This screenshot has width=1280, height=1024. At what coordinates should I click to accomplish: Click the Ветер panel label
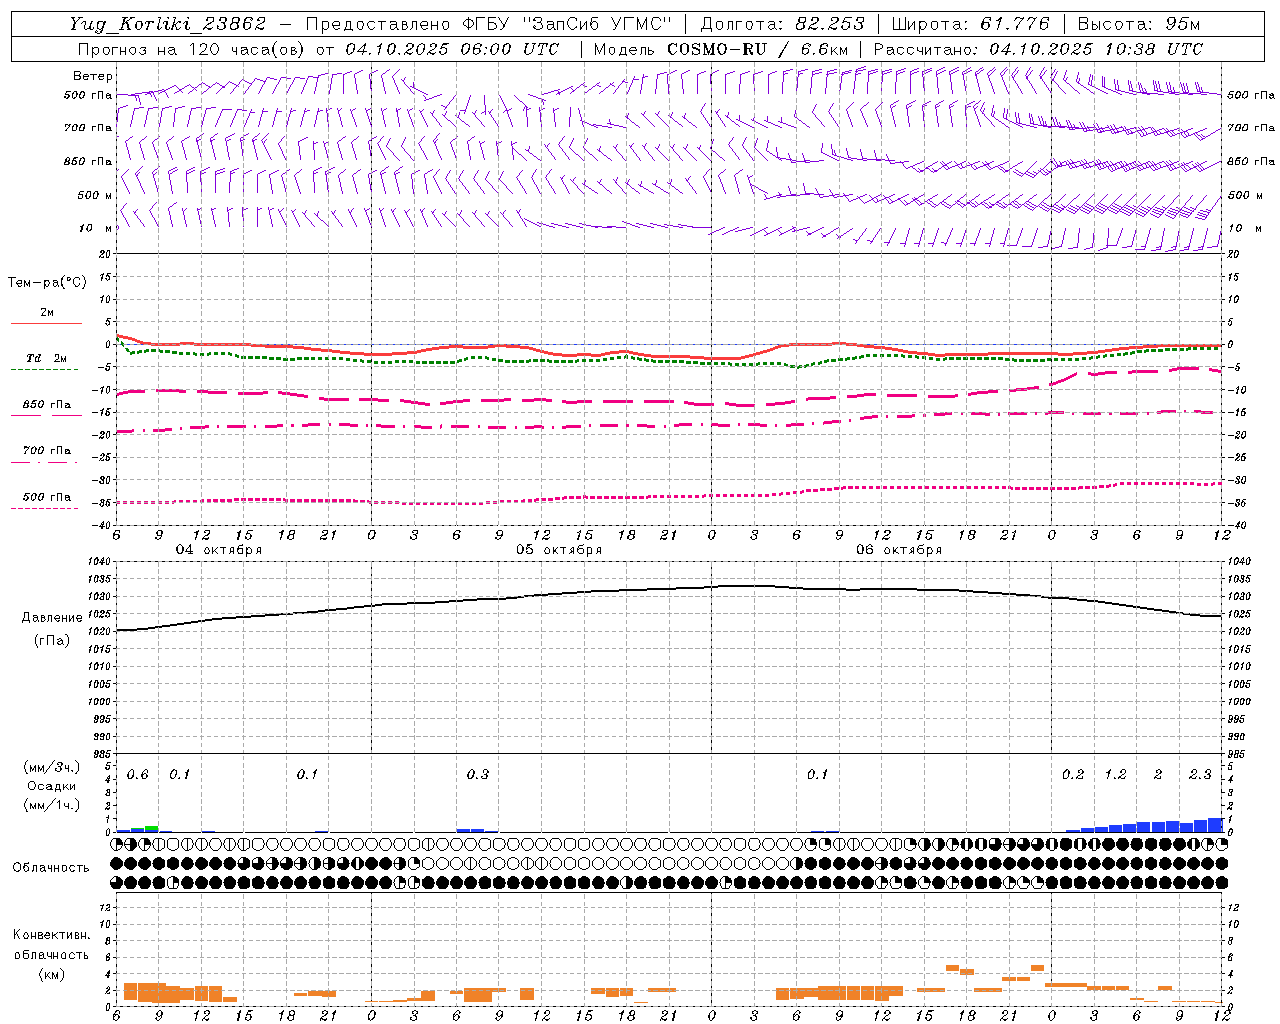pyautogui.click(x=93, y=76)
